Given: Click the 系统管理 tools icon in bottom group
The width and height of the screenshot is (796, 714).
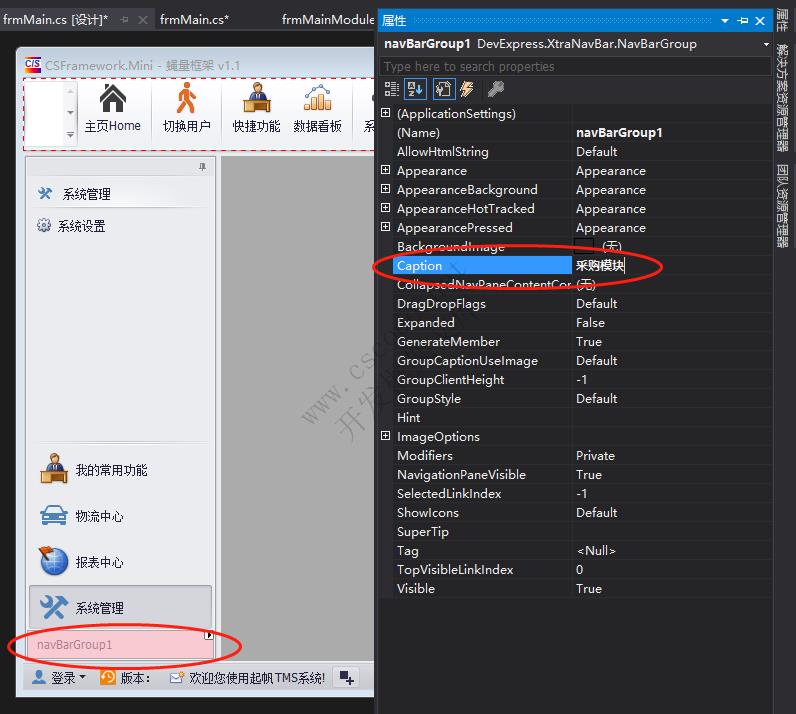Looking at the screenshot, I should [53, 607].
